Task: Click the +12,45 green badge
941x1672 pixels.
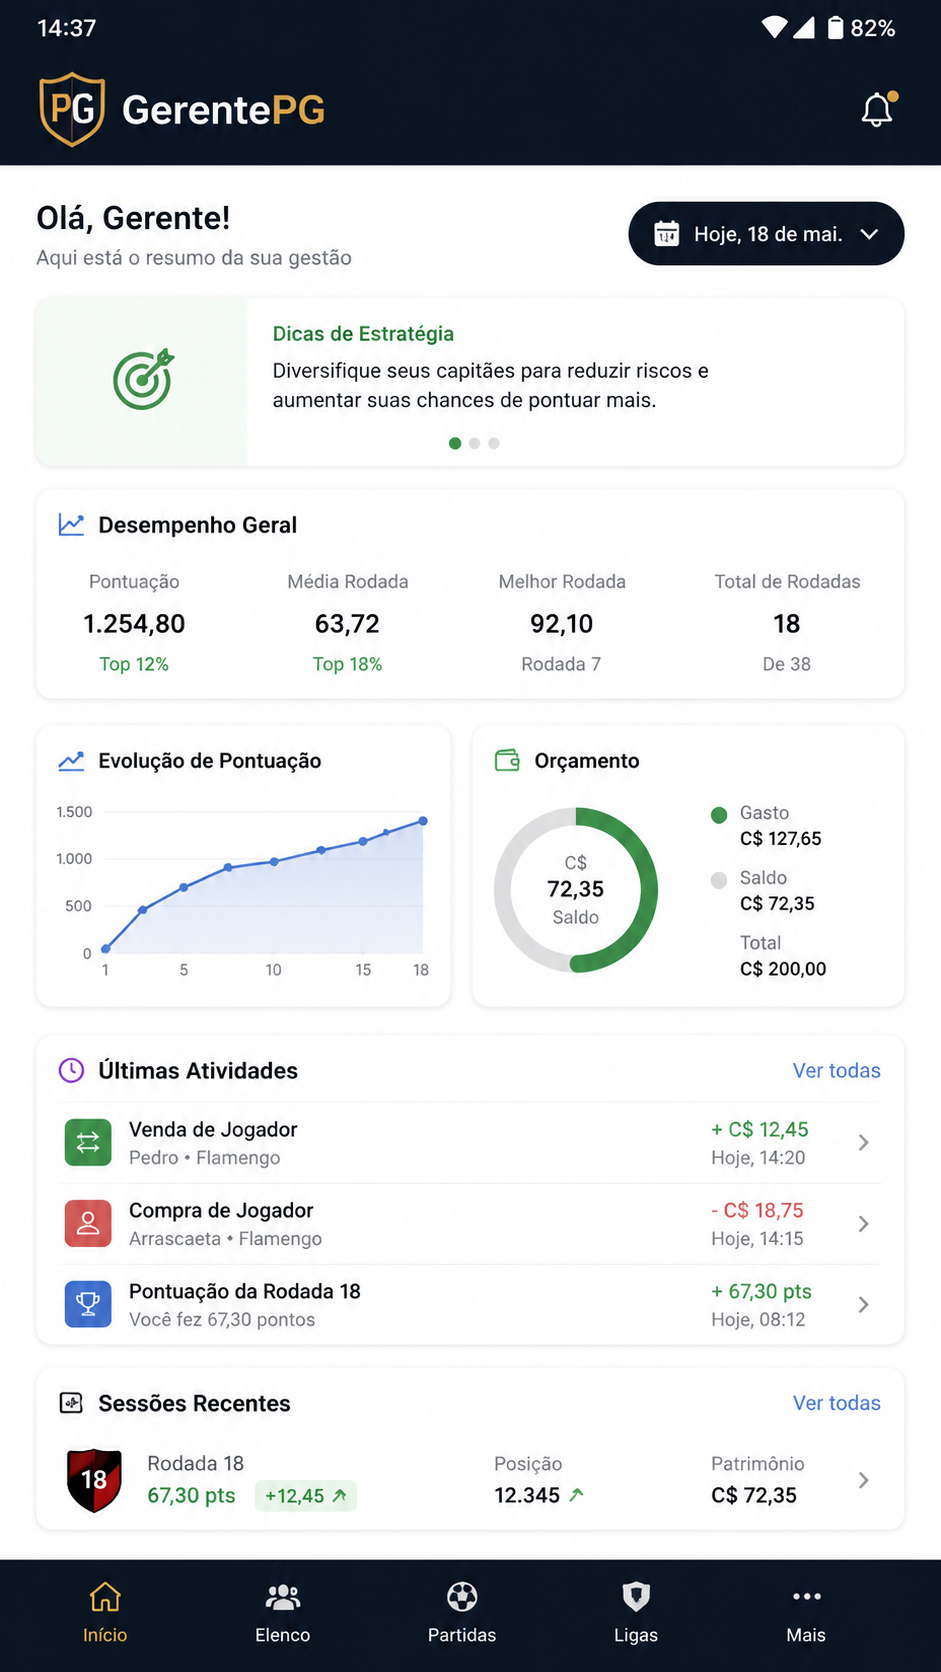Action: (306, 1496)
